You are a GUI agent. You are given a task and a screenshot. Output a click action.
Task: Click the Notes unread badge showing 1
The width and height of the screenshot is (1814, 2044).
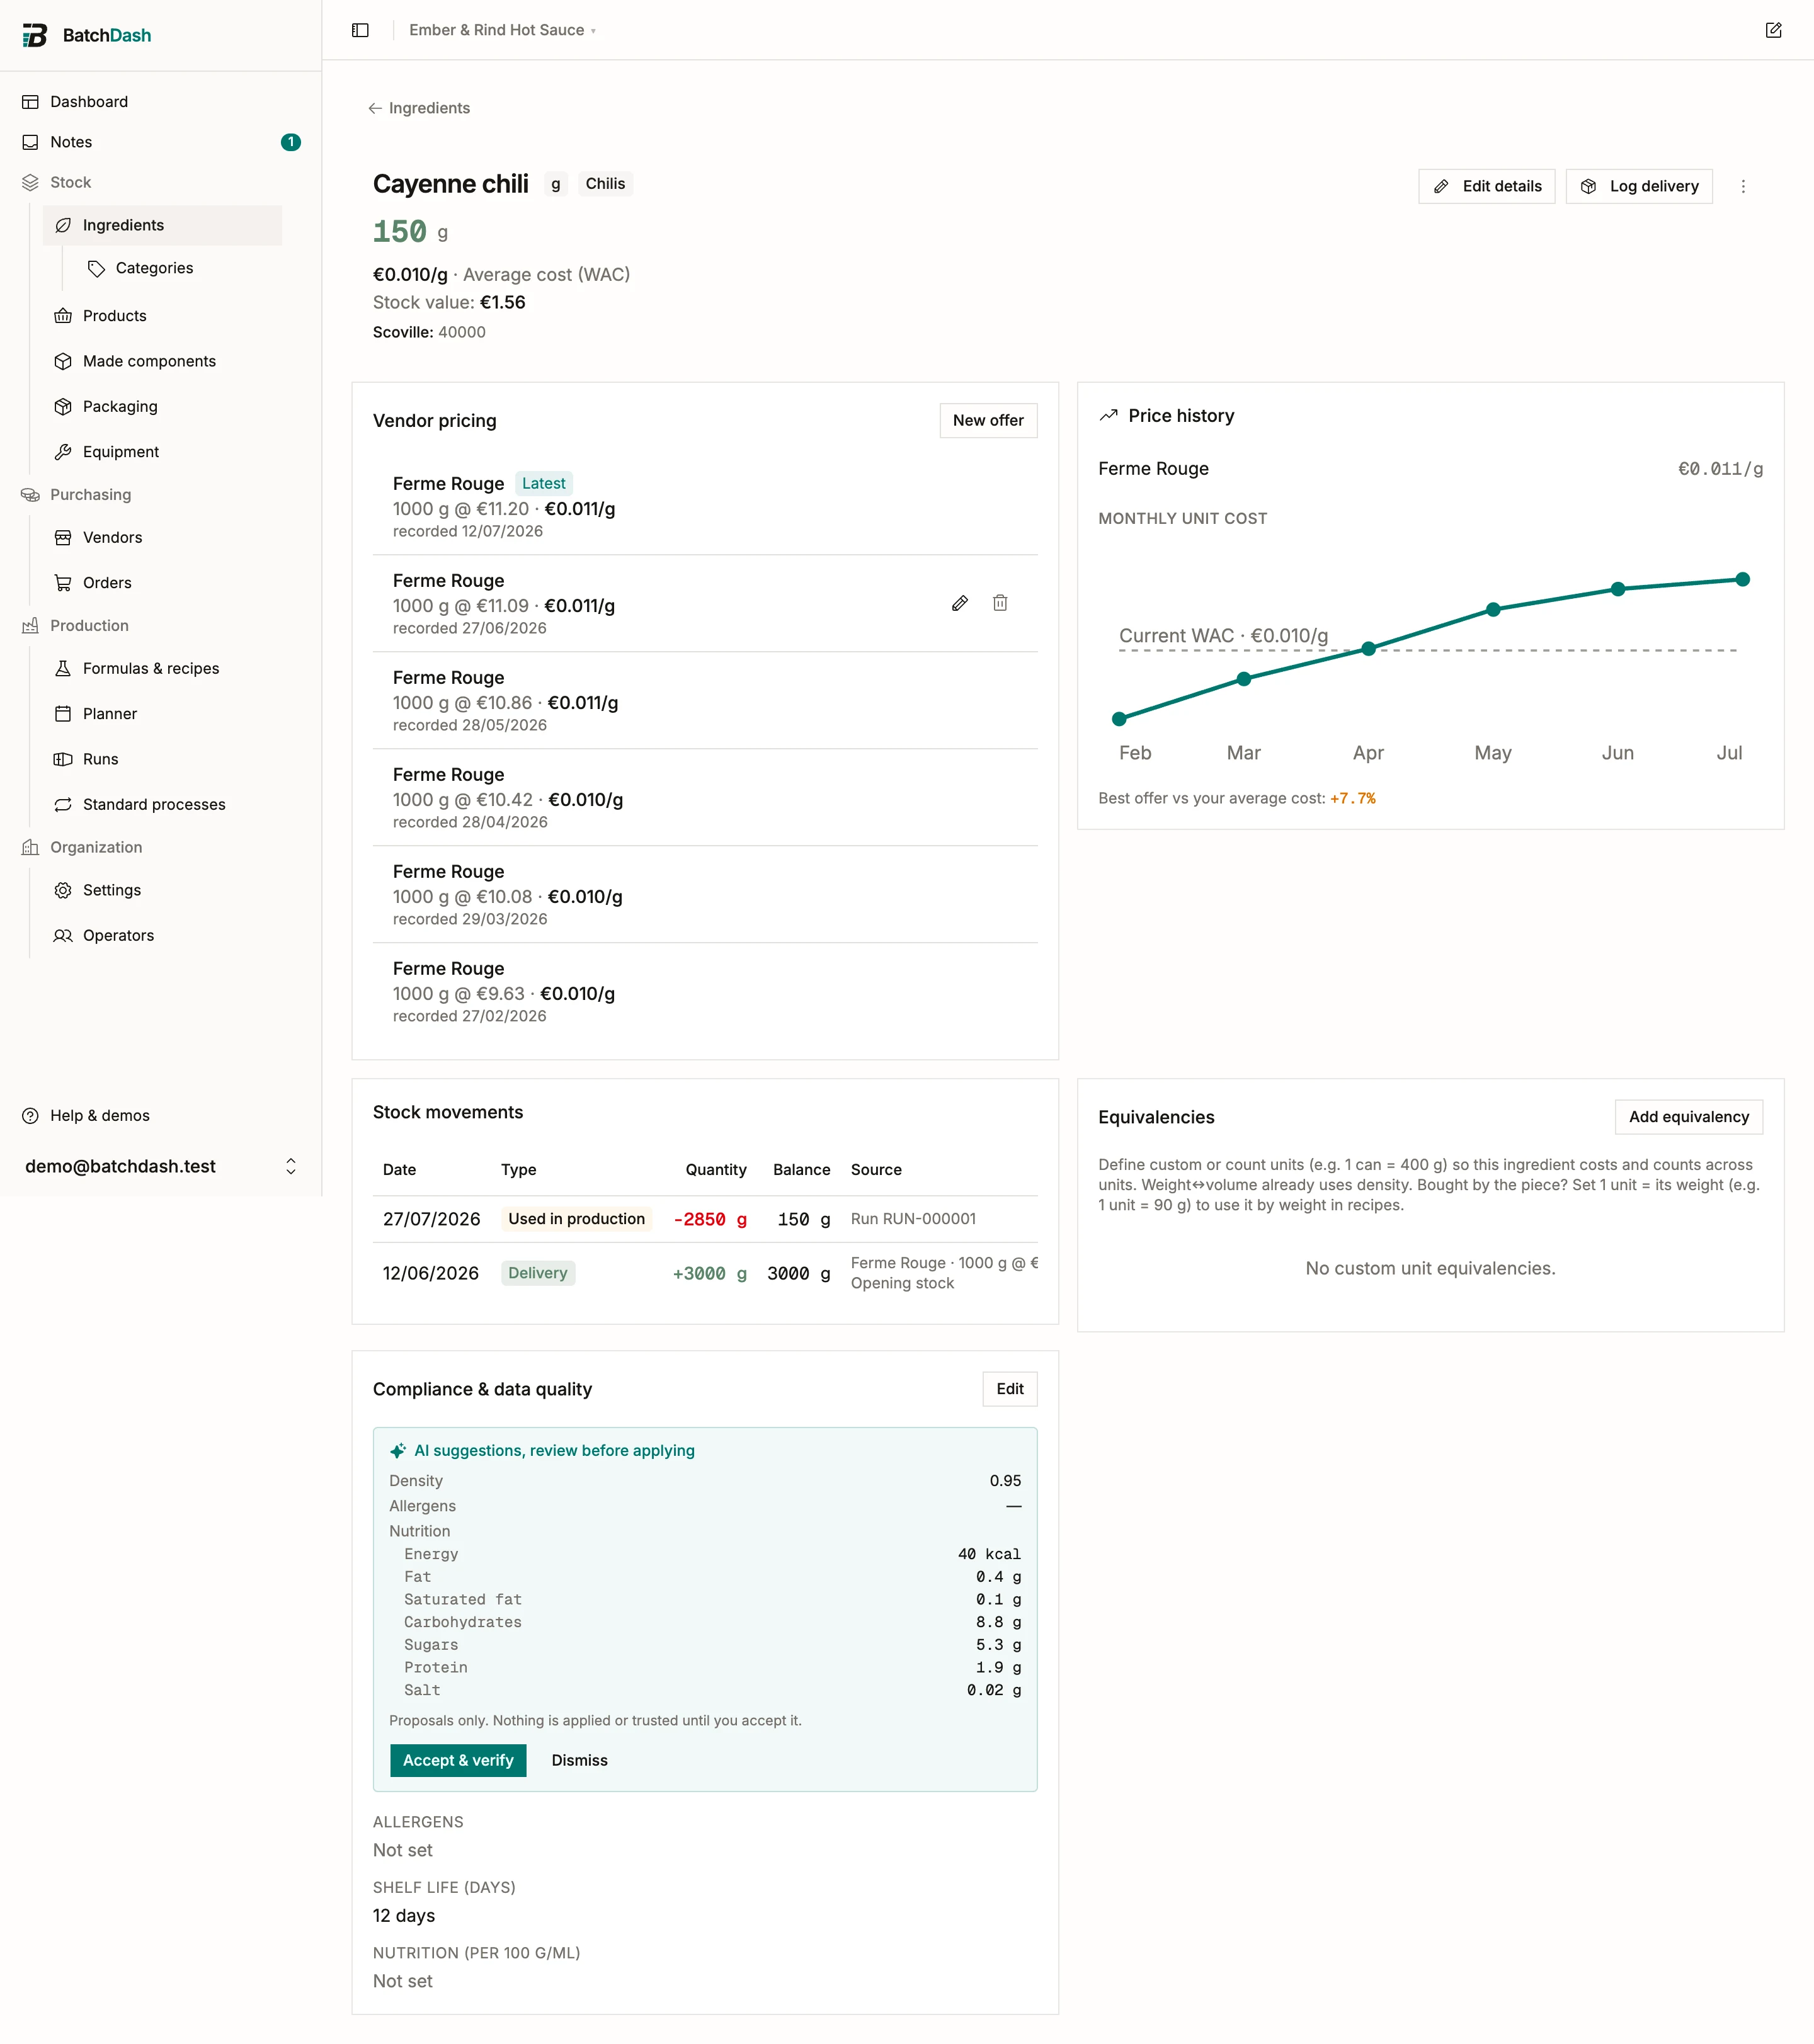click(x=291, y=142)
